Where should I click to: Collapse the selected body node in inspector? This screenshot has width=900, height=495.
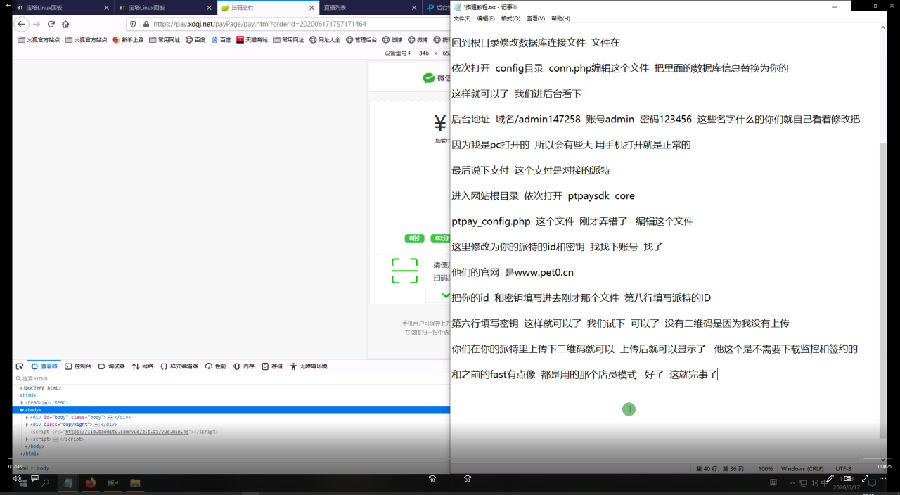(x=22, y=410)
